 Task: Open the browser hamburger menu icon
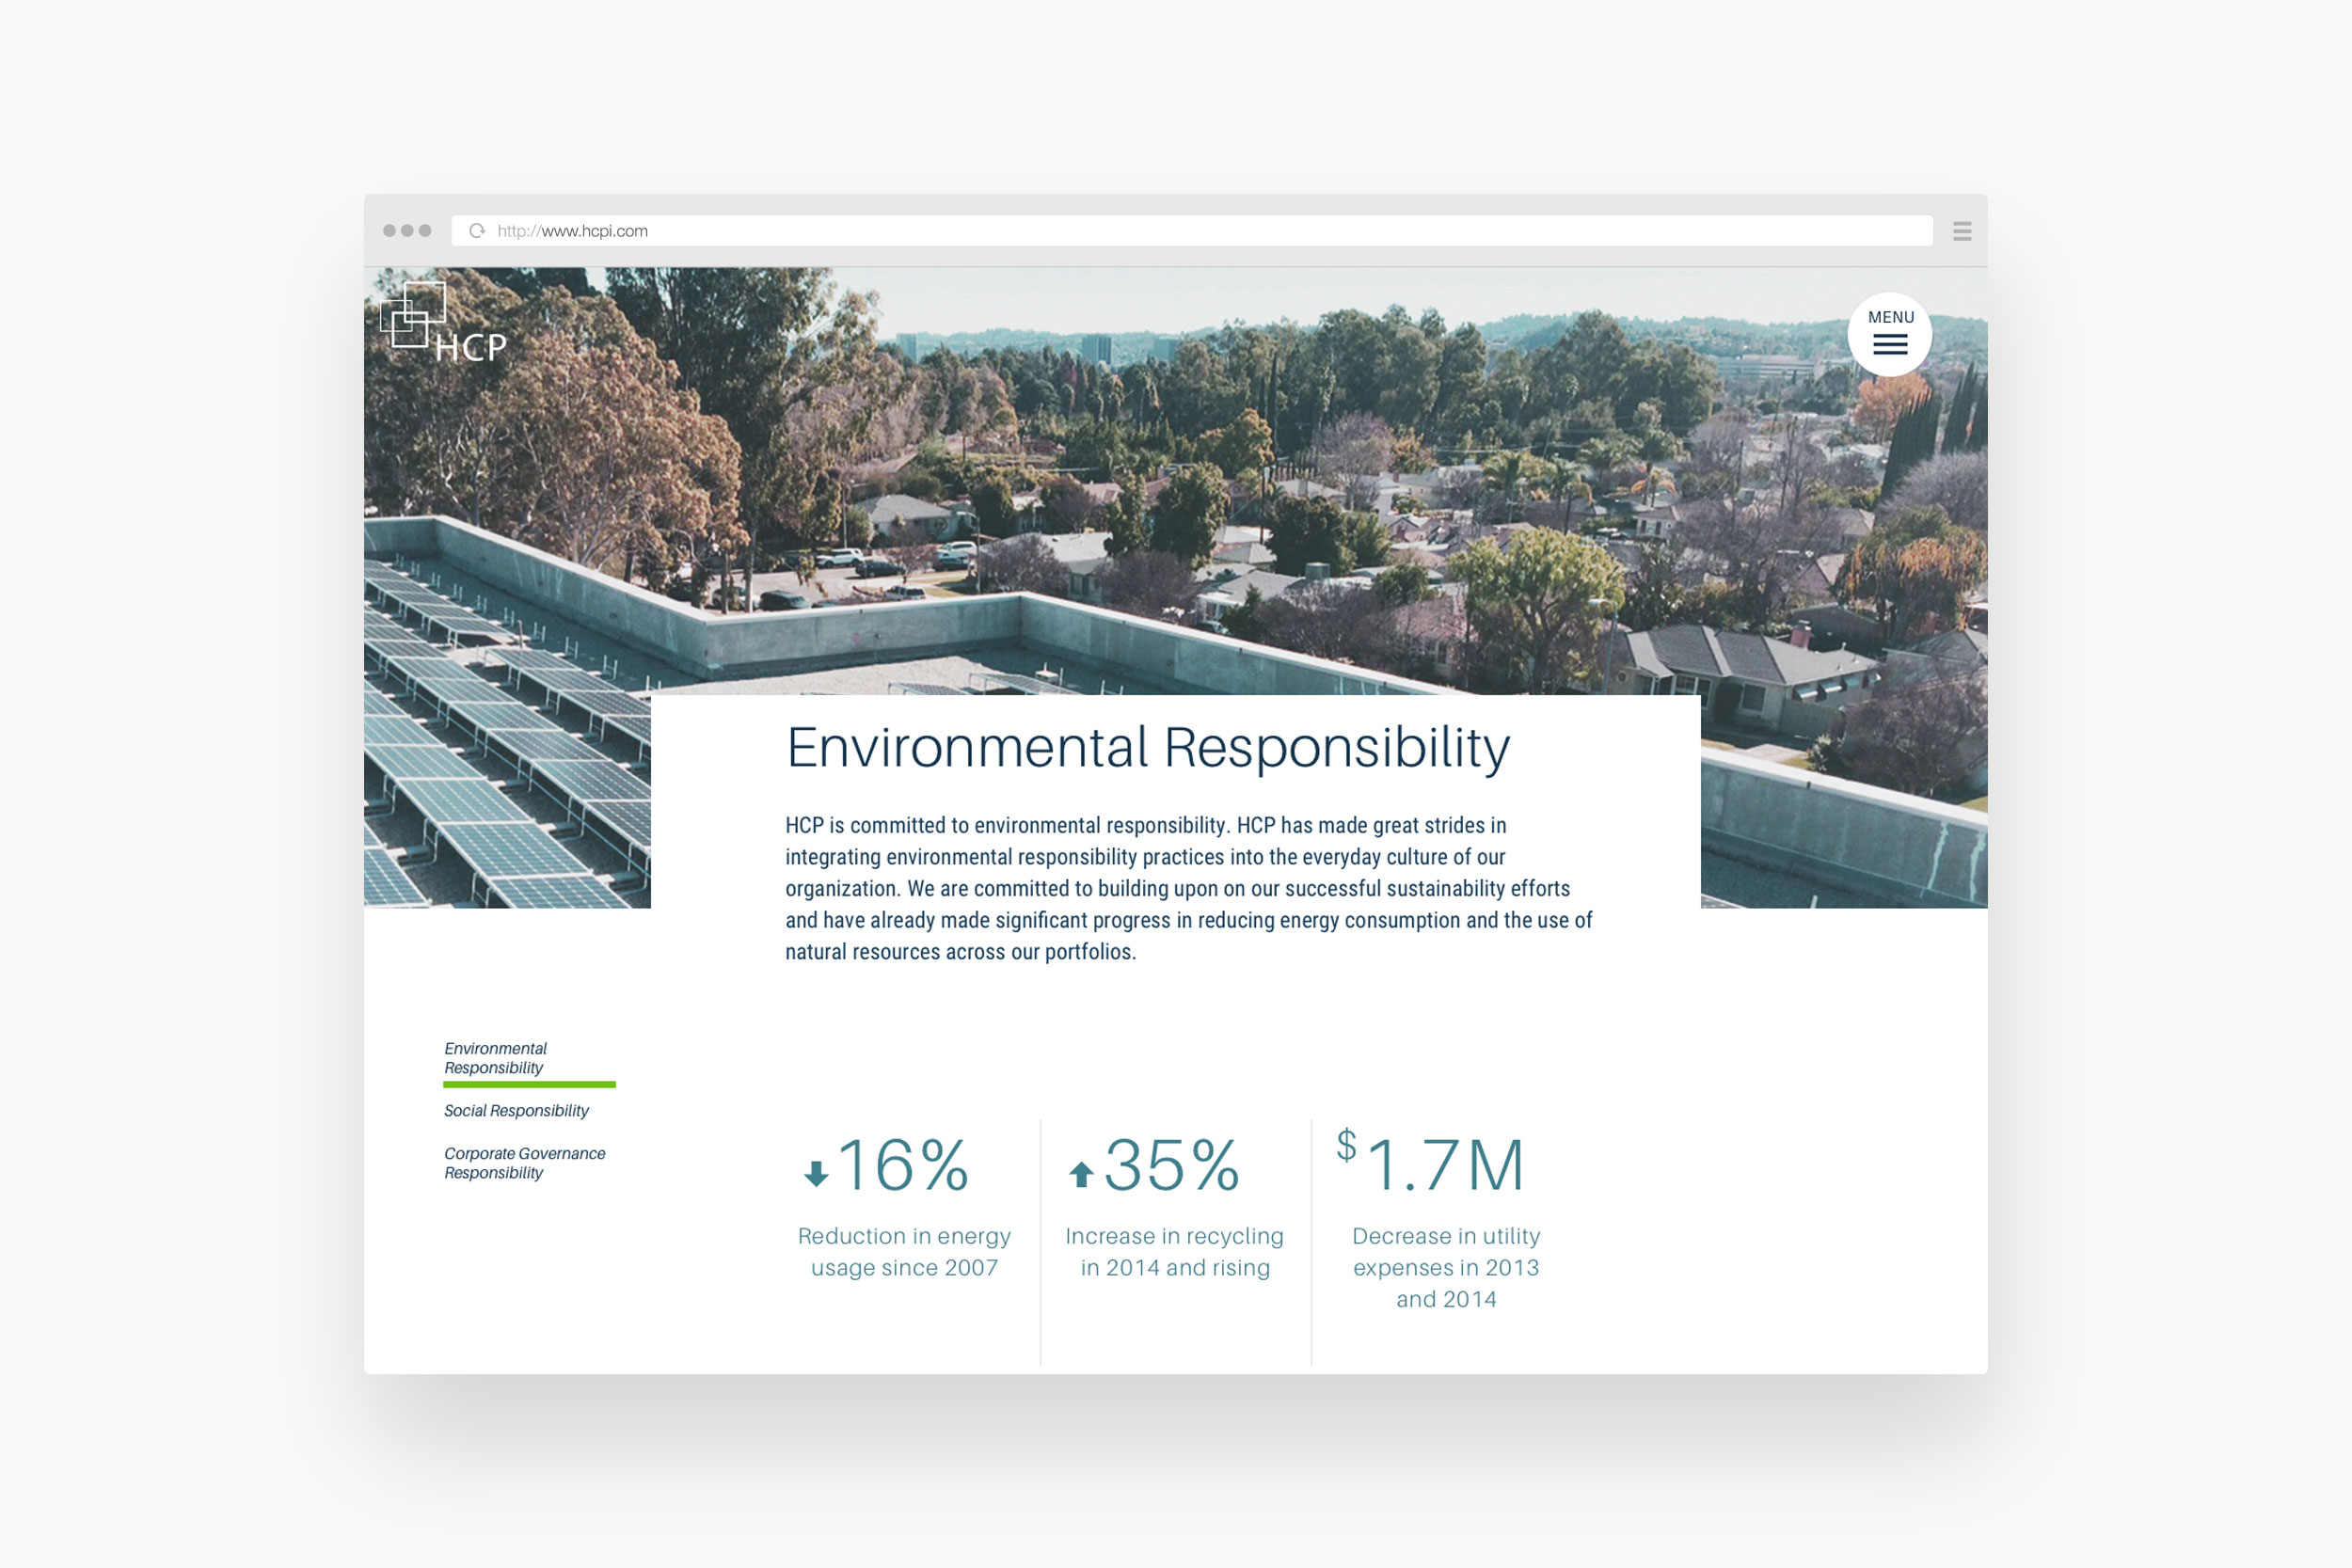click(x=1962, y=231)
